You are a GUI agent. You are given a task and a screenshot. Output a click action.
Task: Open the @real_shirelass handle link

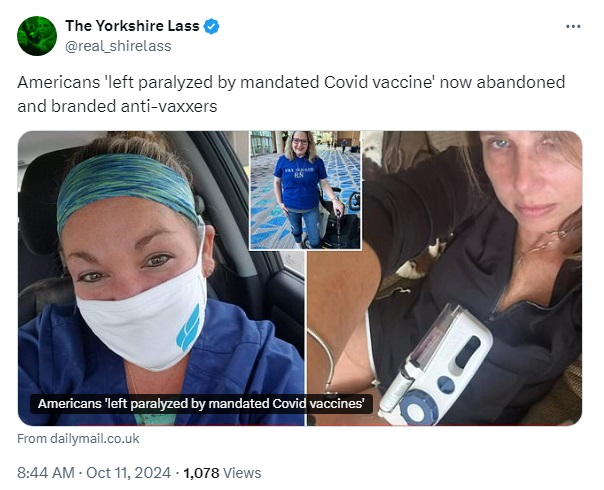click(118, 46)
